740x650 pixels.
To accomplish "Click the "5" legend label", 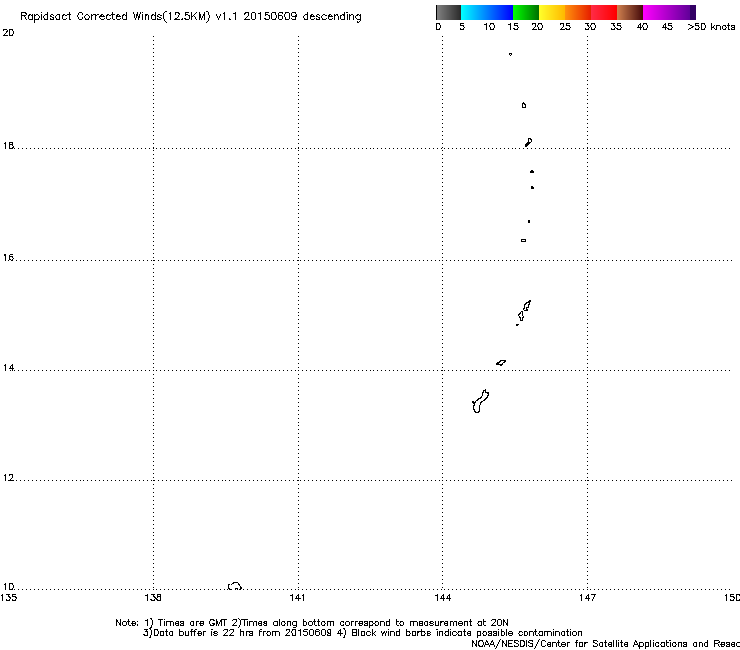I will [x=462, y=27].
